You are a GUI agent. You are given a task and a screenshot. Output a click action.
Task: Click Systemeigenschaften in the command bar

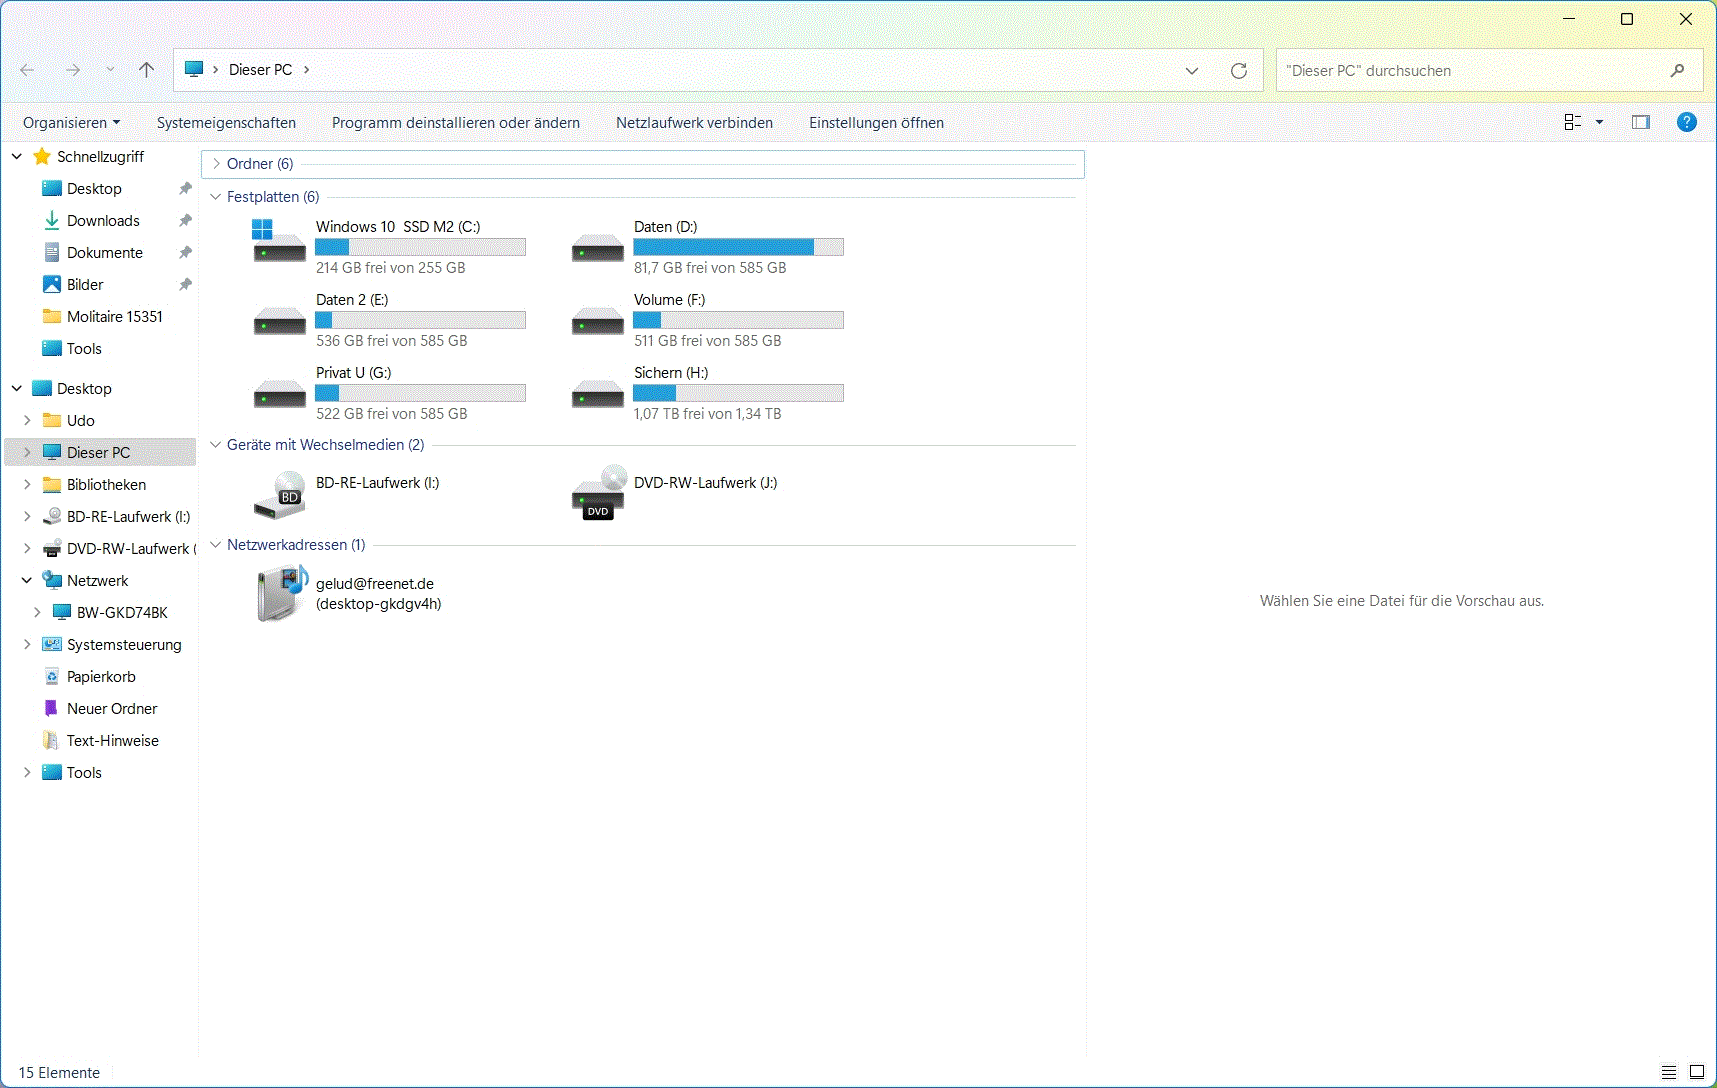(x=226, y=123)
